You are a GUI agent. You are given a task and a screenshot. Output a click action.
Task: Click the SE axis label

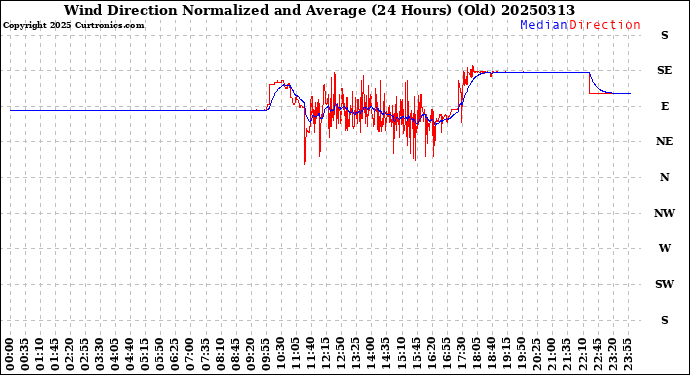(x=664, y=70)
